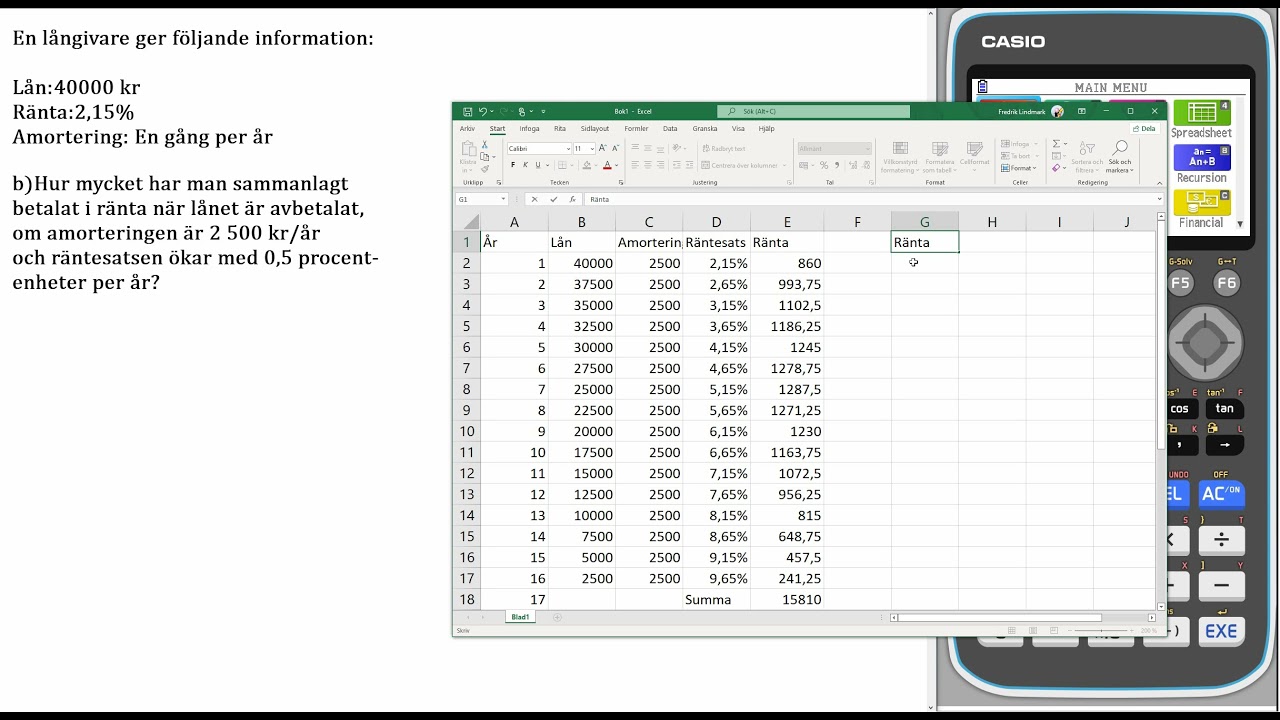Screen dimensions: 1280x720
Task: Cut selection with the scissors icon
Action: (485, 146)
